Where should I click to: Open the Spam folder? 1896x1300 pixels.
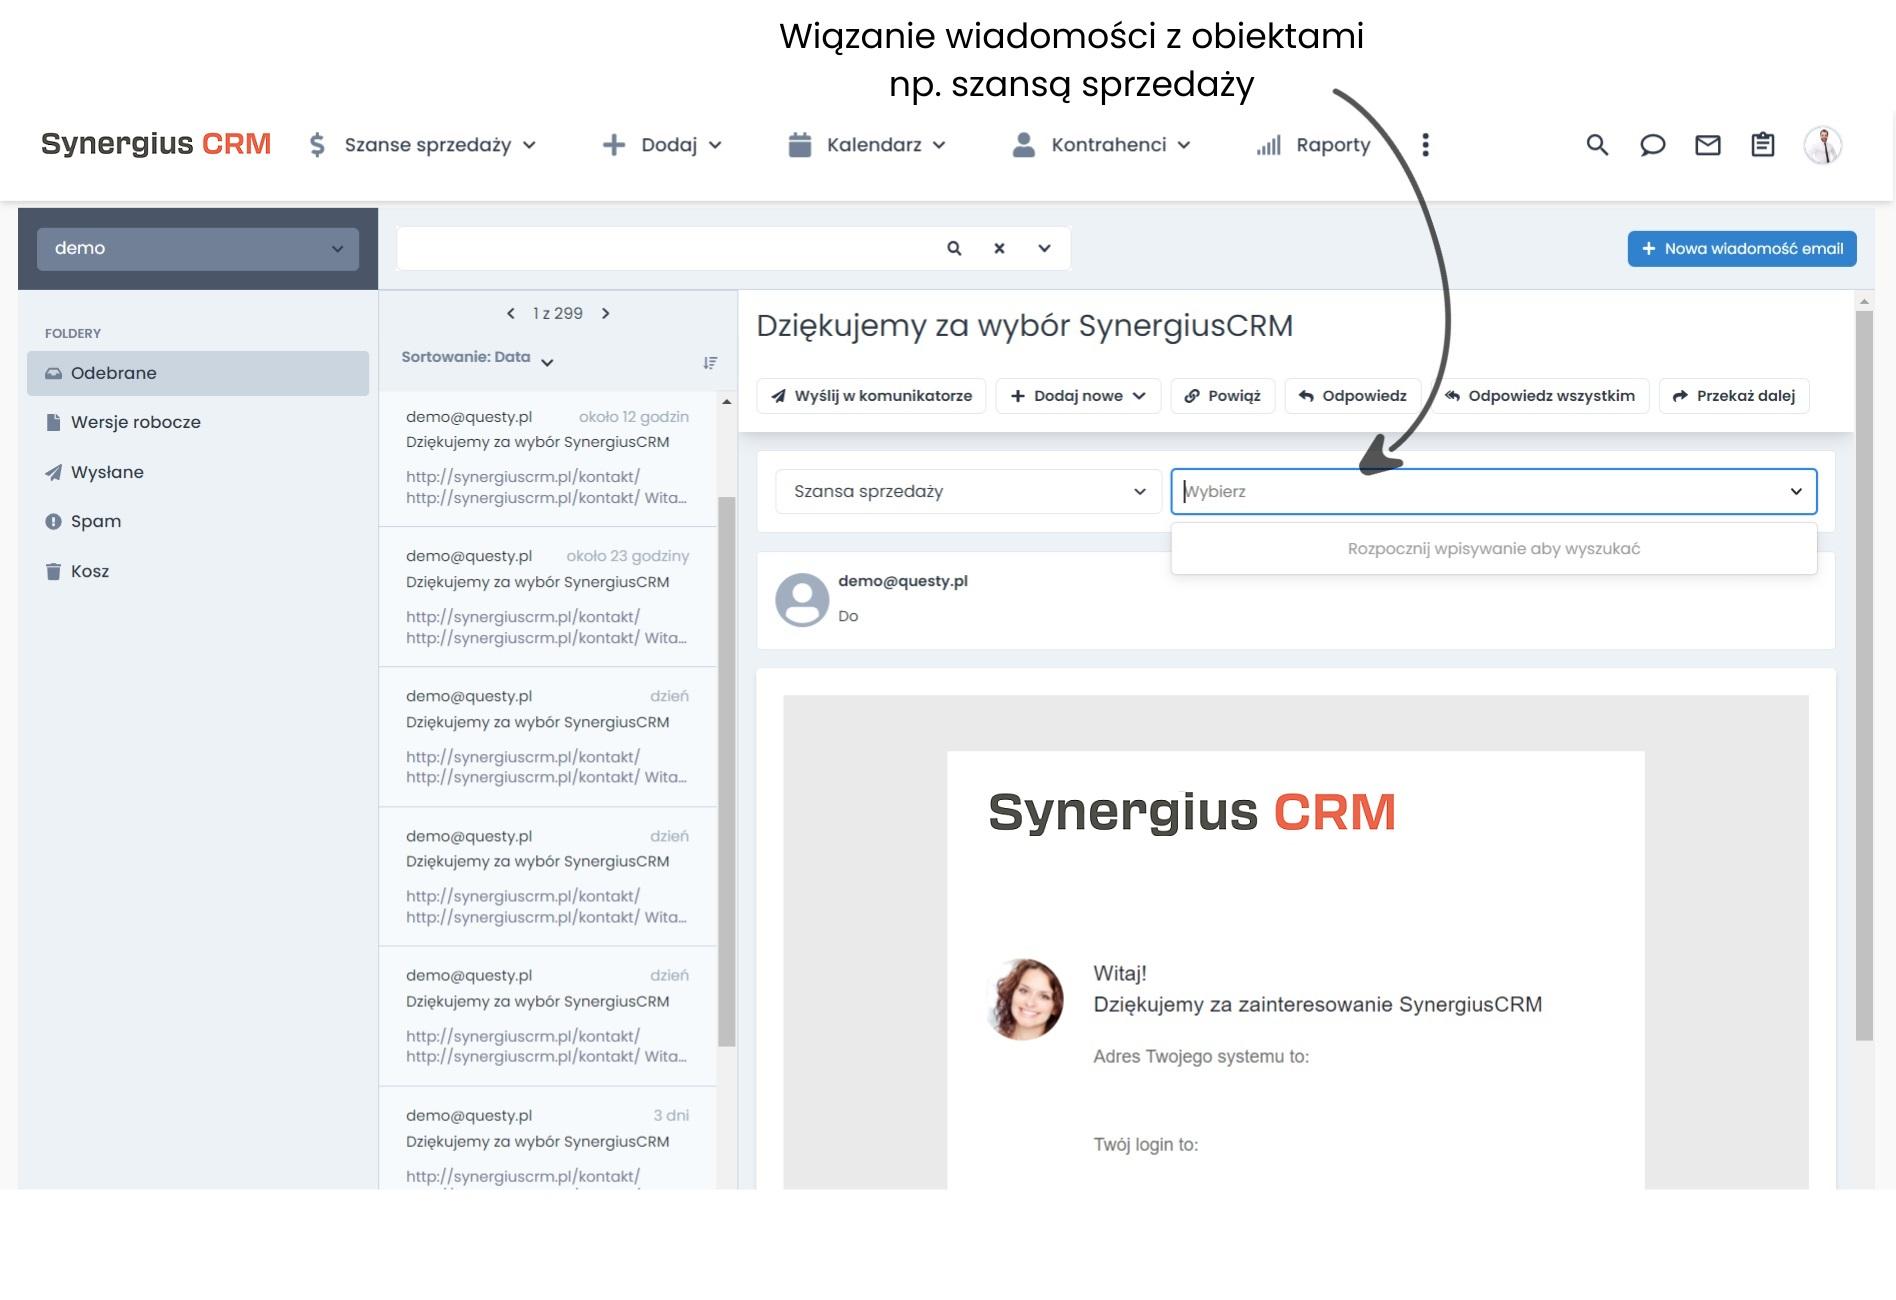[x=95, y=521]
